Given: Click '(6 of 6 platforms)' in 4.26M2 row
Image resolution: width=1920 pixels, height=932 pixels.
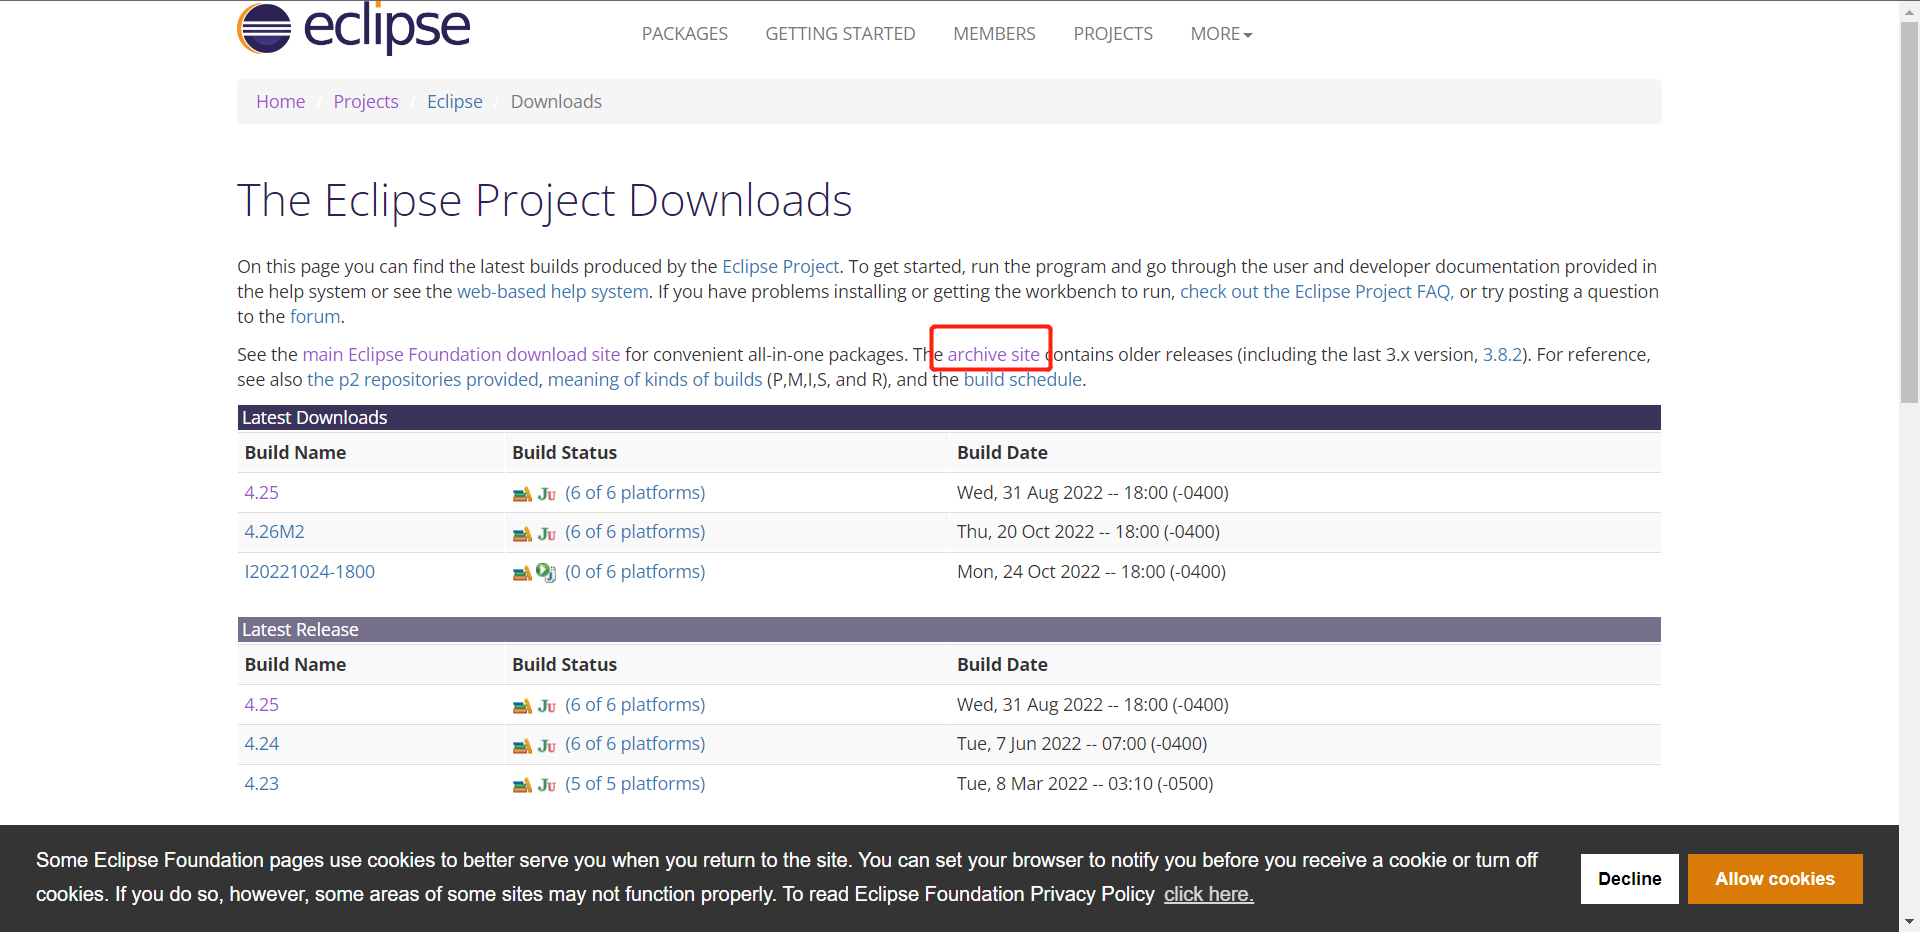Looking at the screenshot, I should pos(635,532).
